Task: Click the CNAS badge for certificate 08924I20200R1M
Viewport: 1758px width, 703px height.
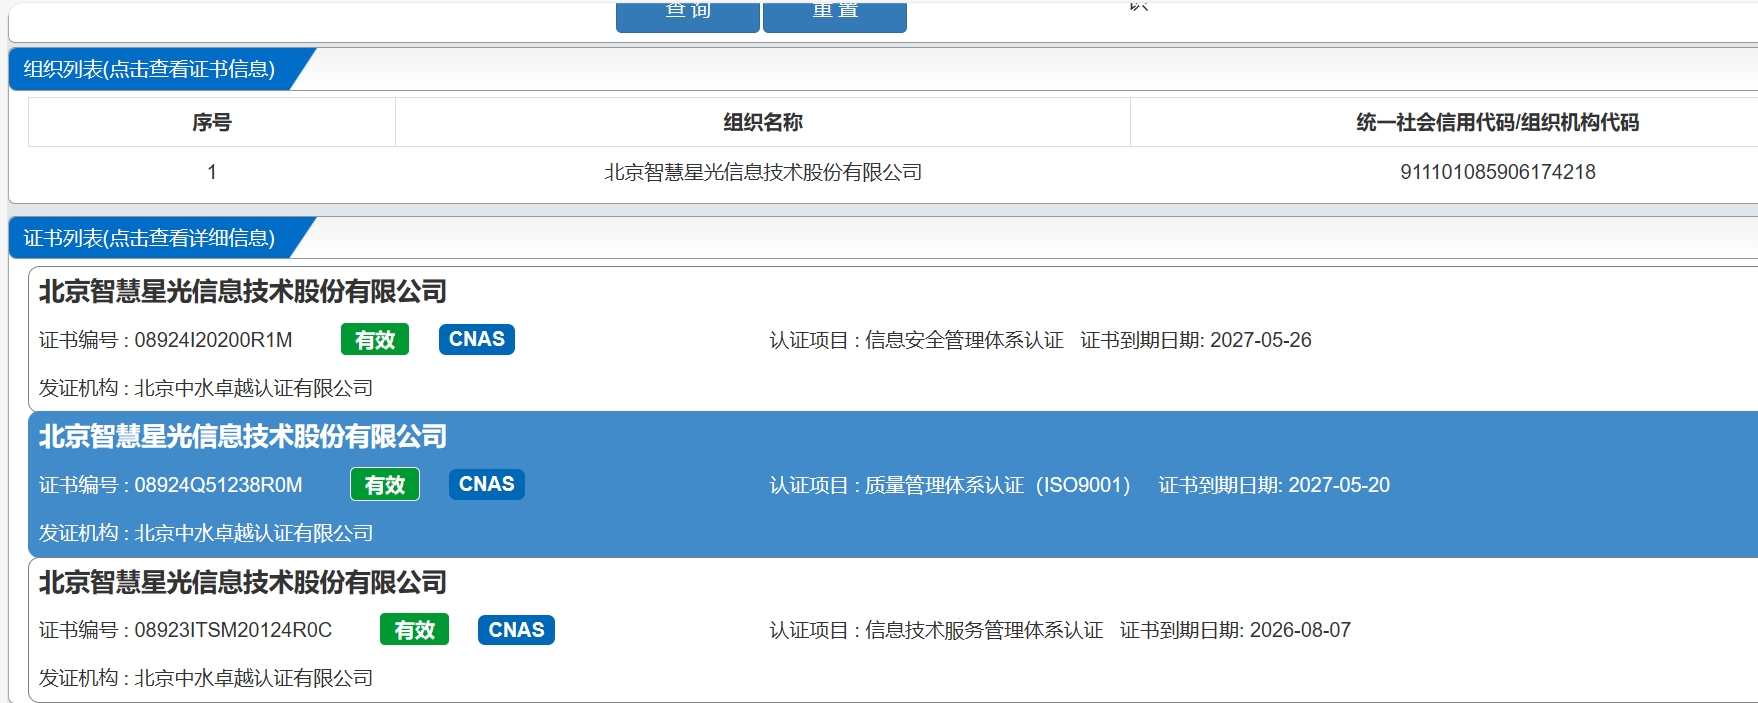Action: (x=477, y=339)
